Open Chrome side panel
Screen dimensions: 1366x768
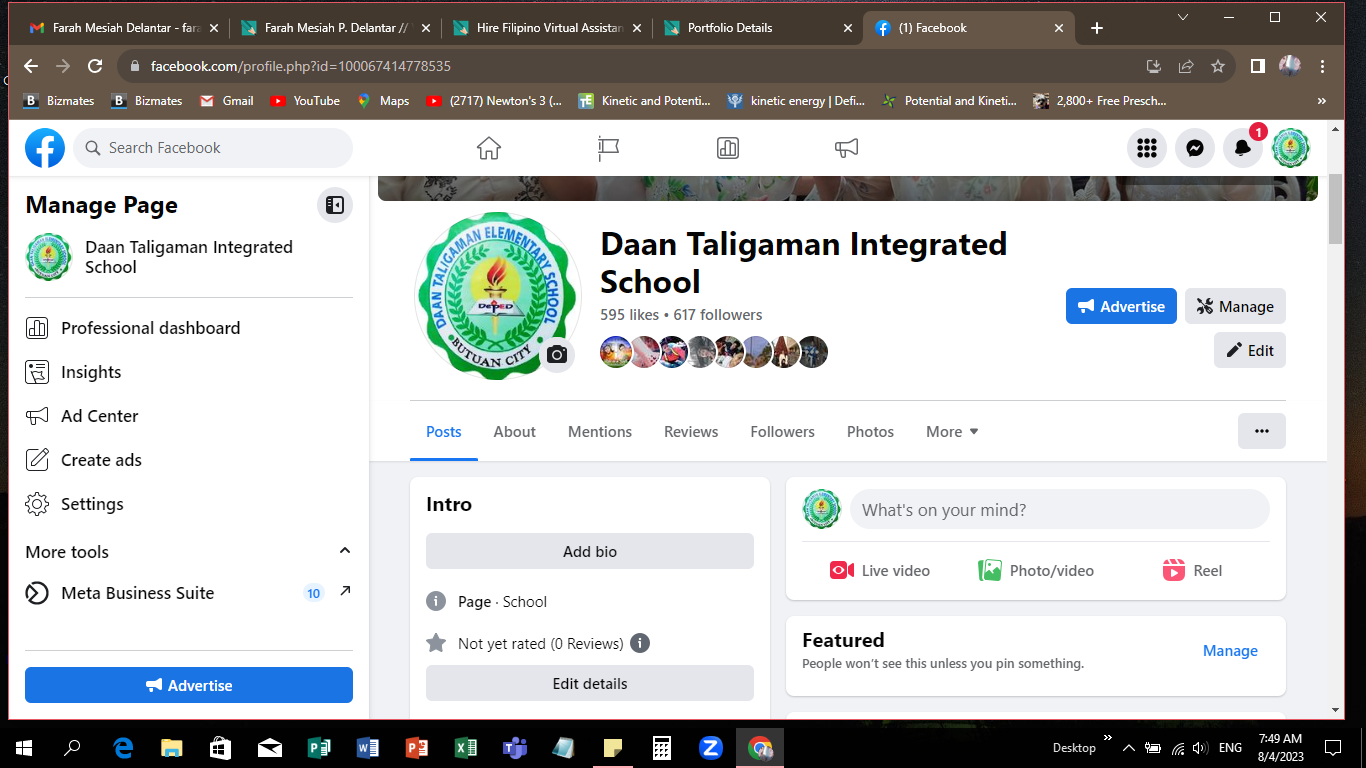[x=1258, y=66]
